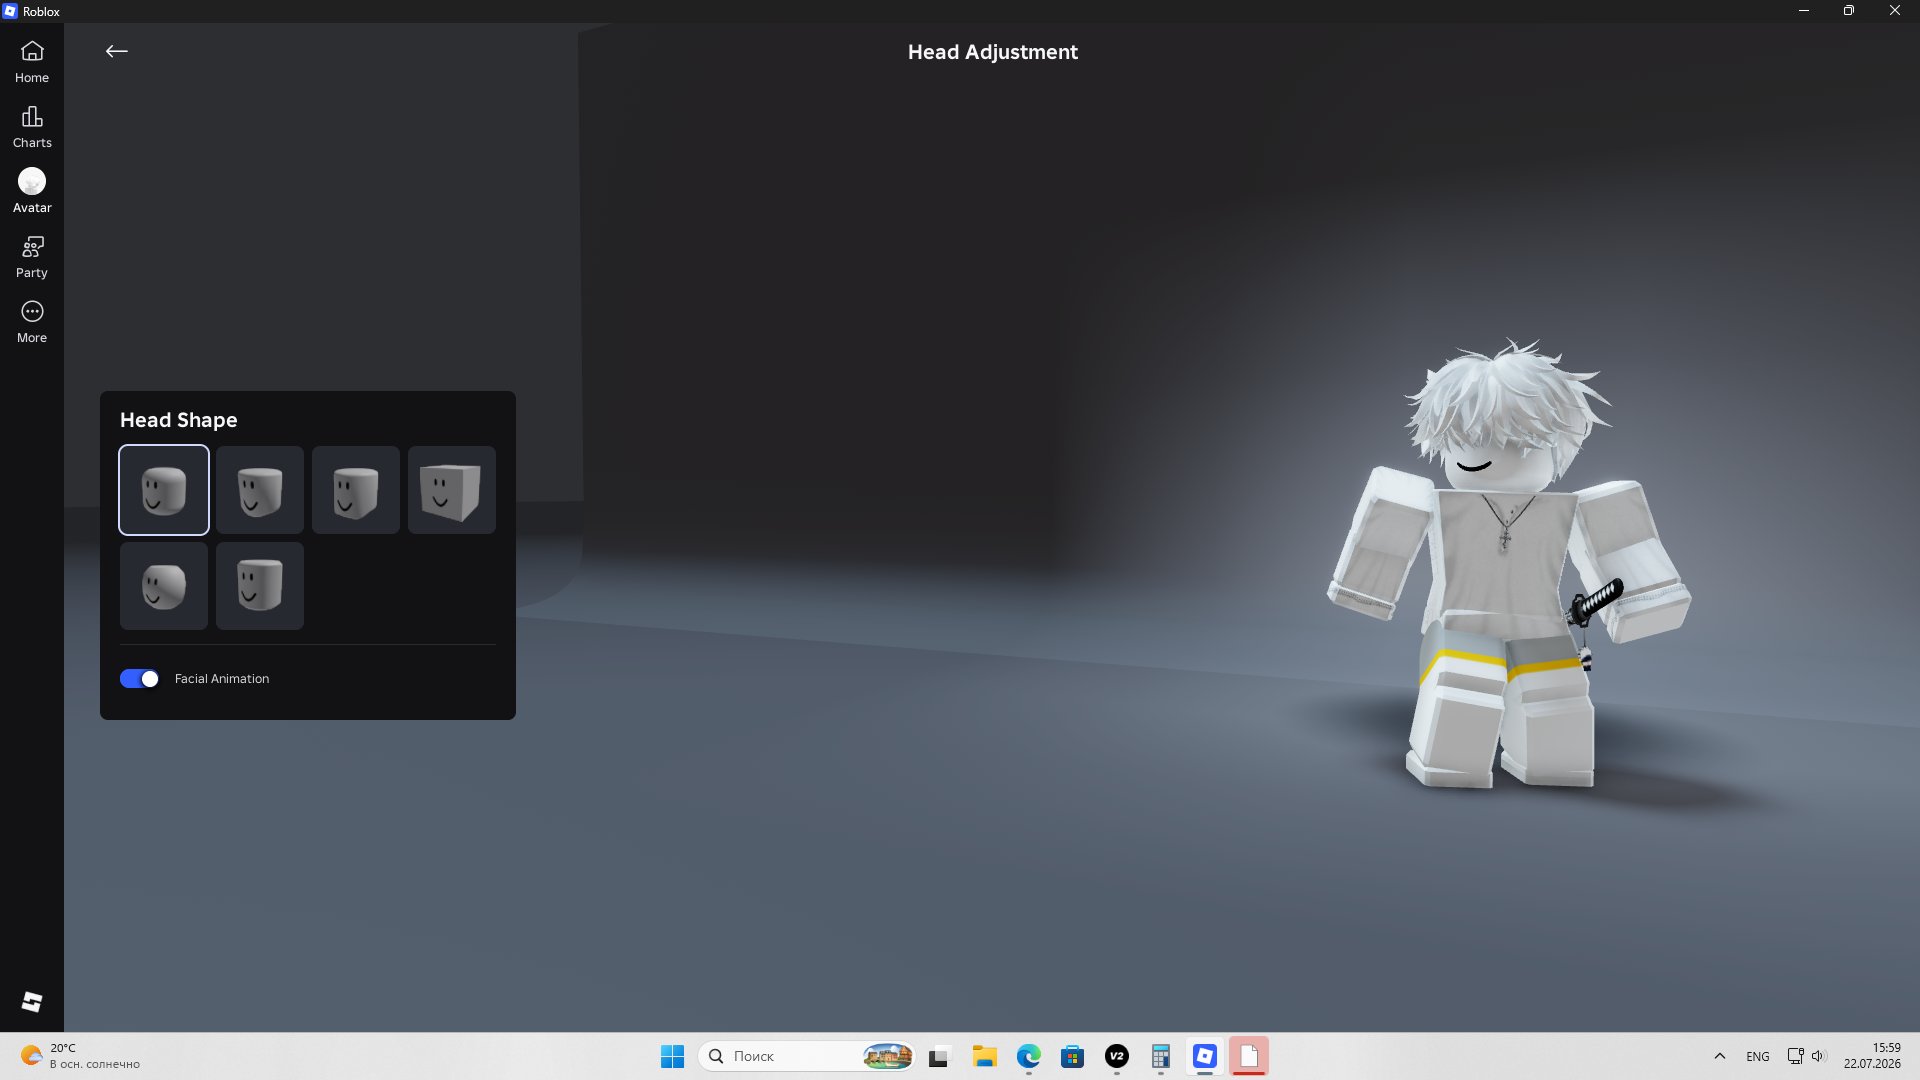Open File Explorer from taskbar
This screenshot has width=1920, height=1080.
pos(985,1056)
